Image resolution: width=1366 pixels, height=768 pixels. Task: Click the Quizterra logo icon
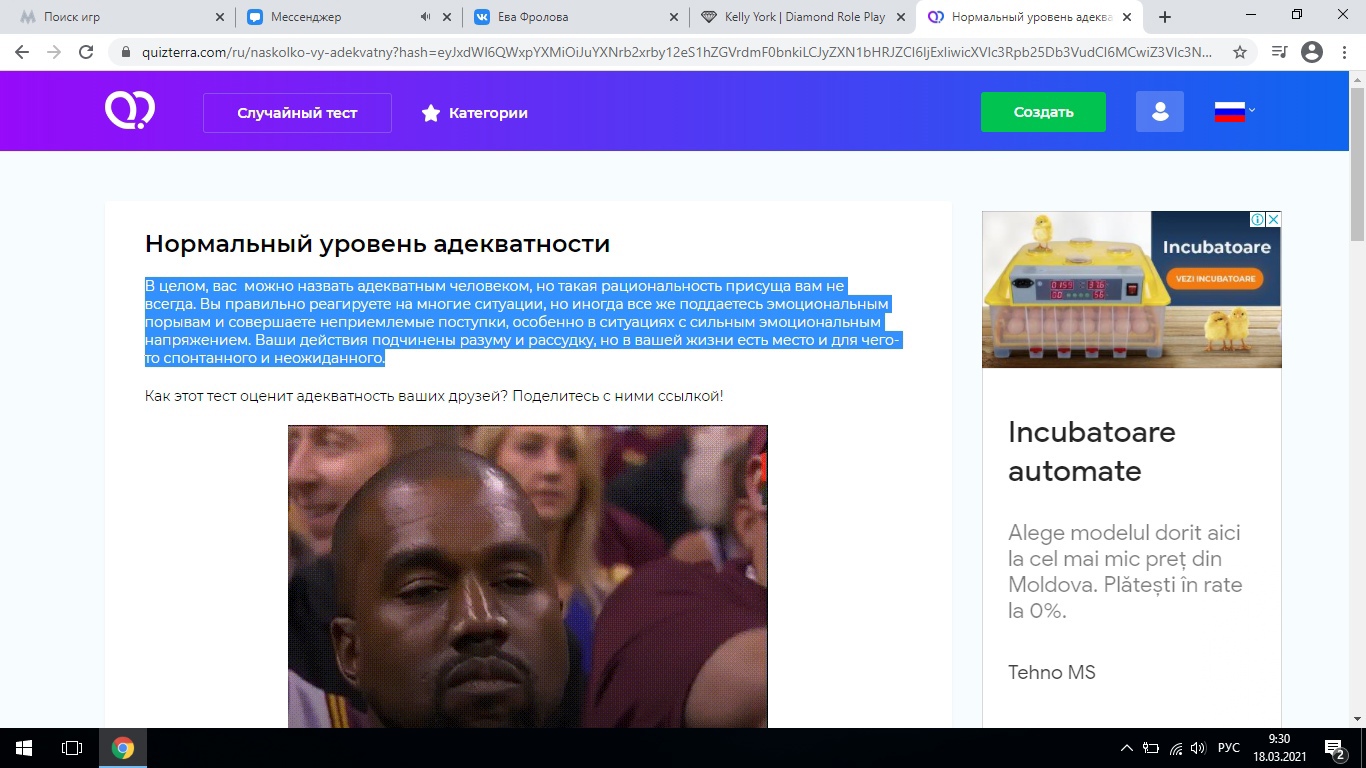point(130,111)
